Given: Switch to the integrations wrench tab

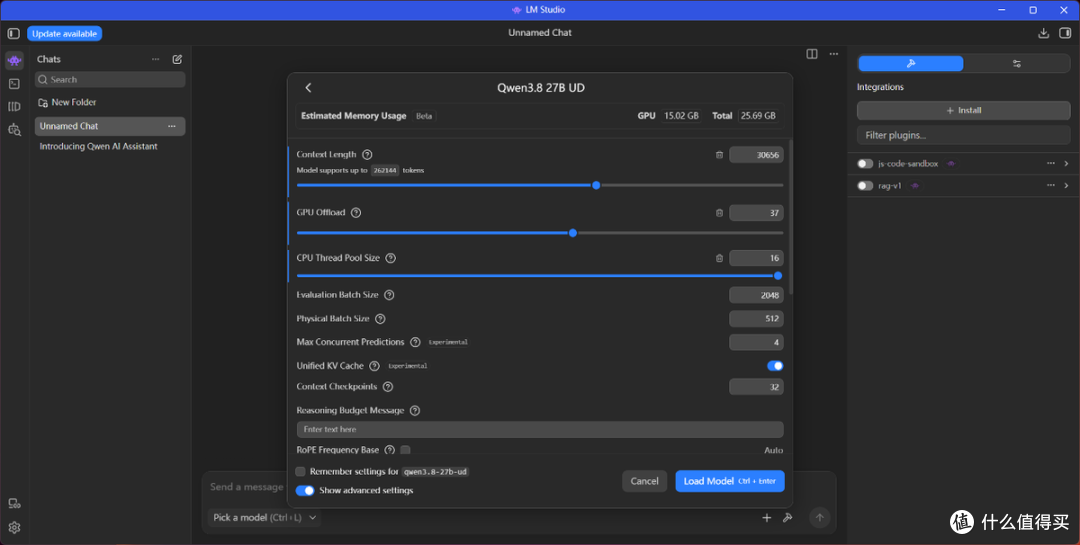Looking at the screenshot, I should (x=911, y=63).
